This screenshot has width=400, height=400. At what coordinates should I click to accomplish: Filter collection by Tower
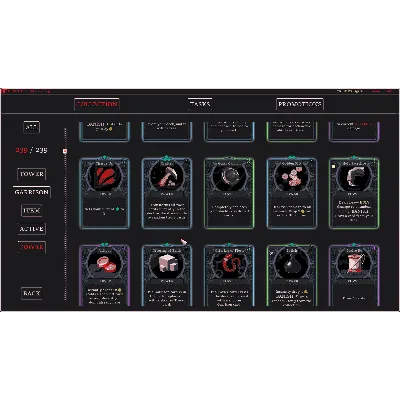31,174
